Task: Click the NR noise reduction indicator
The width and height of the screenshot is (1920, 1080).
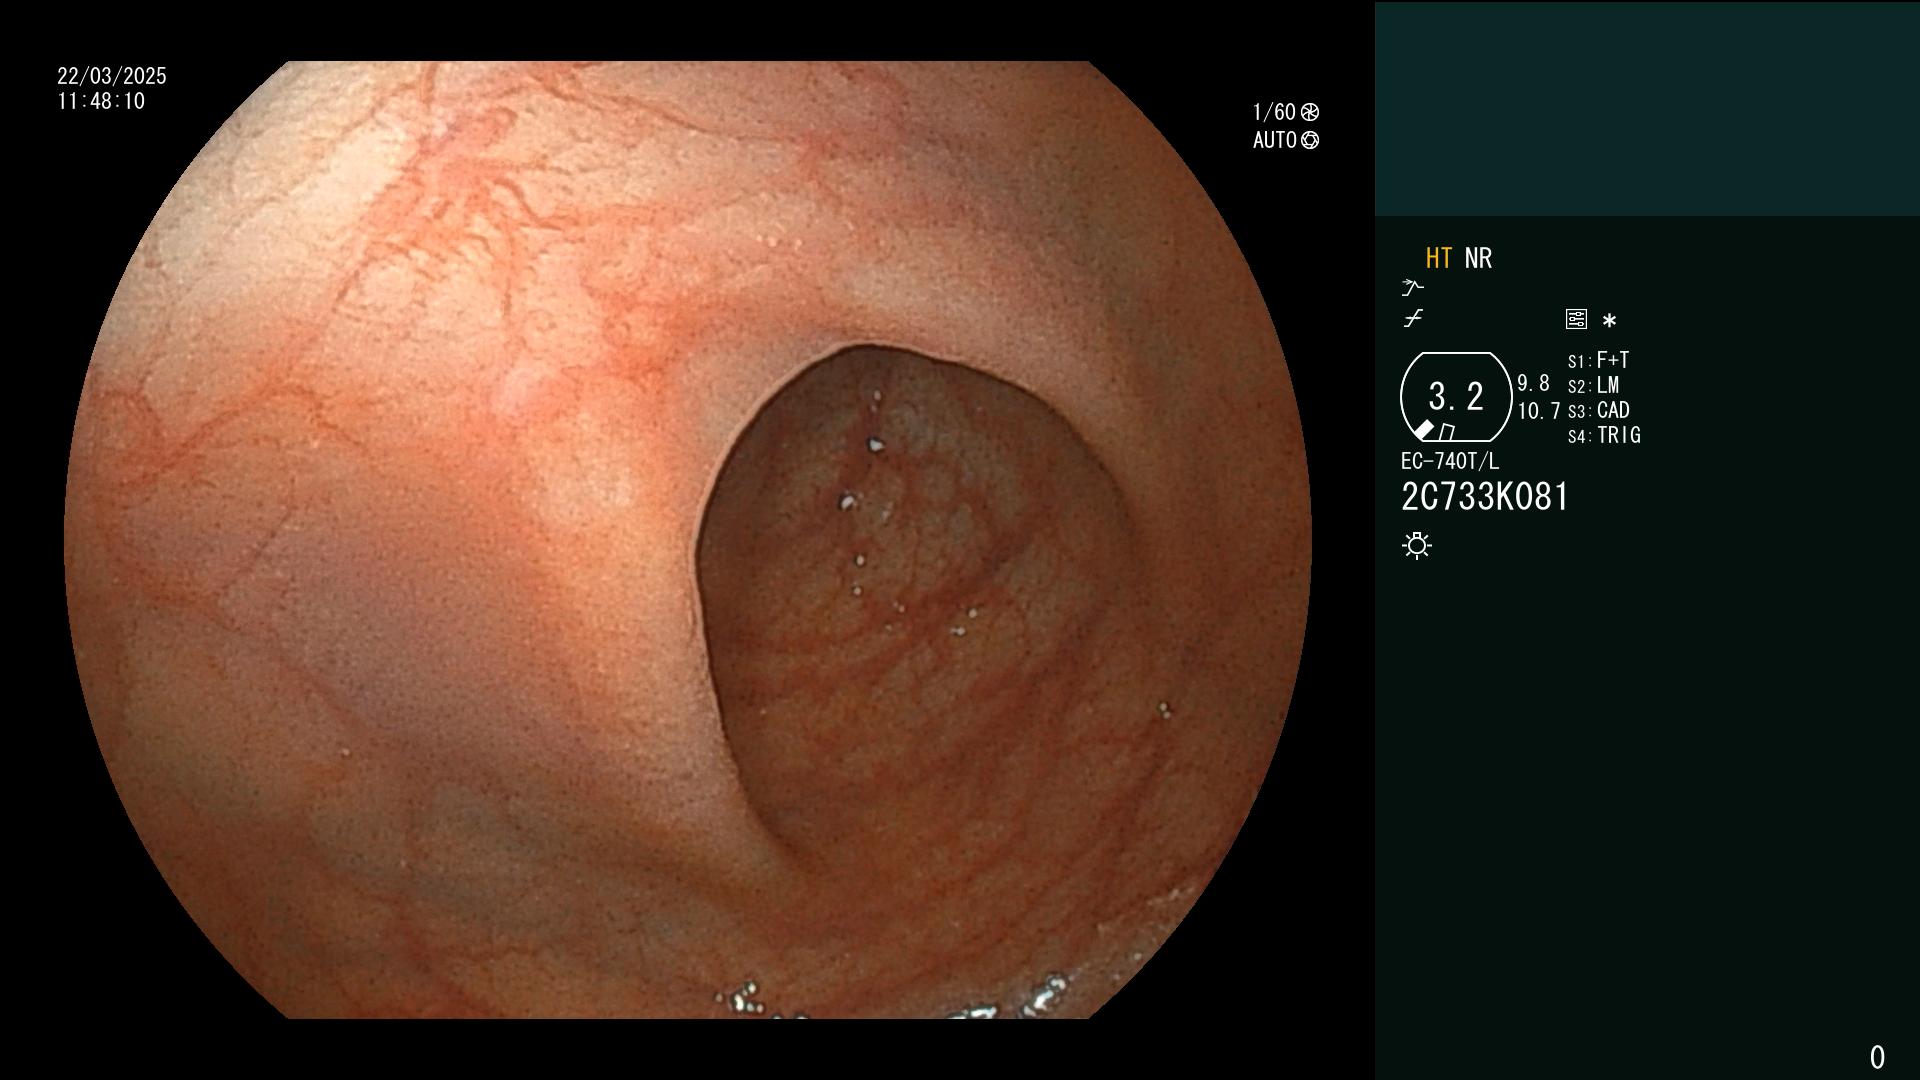Action: (1478, 258)
